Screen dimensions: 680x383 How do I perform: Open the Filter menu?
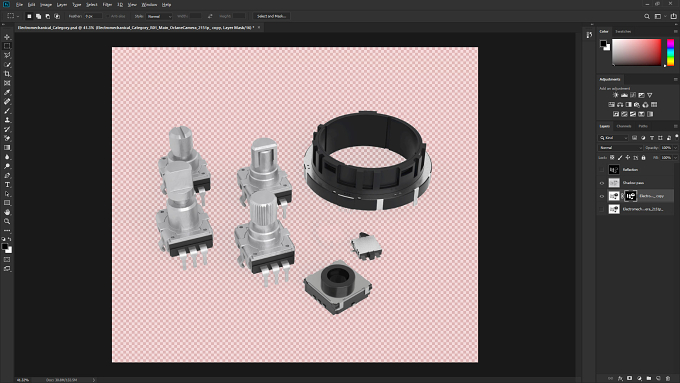[107, 4]
